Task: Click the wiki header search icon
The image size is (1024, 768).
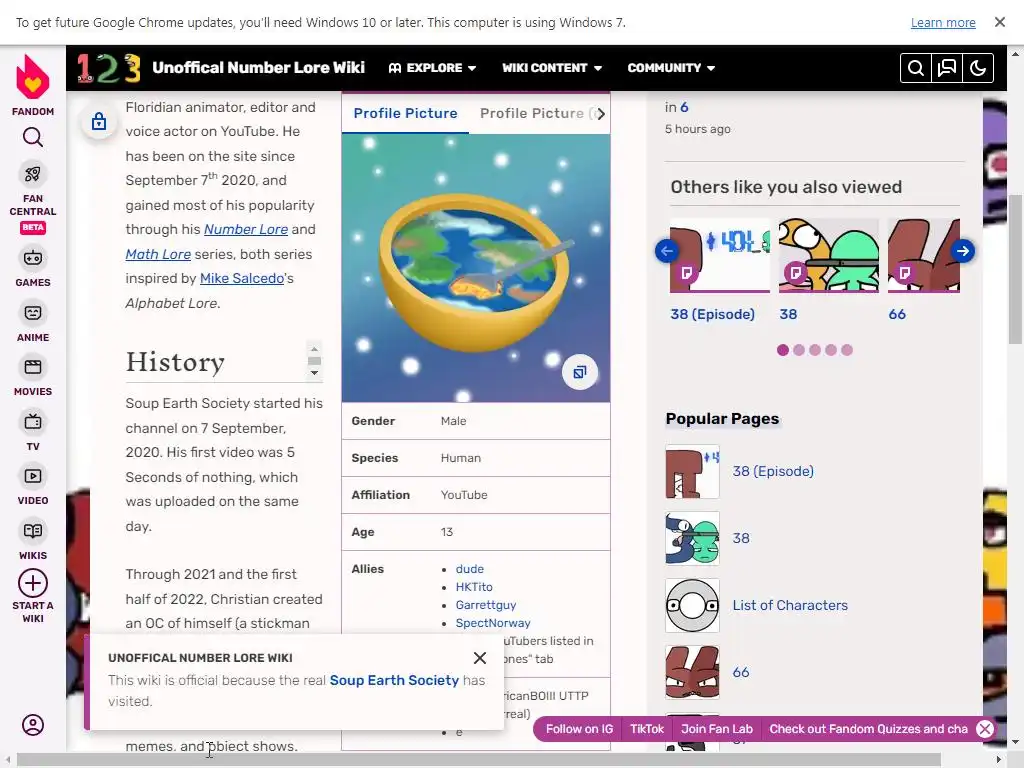Action: (916, 68)
